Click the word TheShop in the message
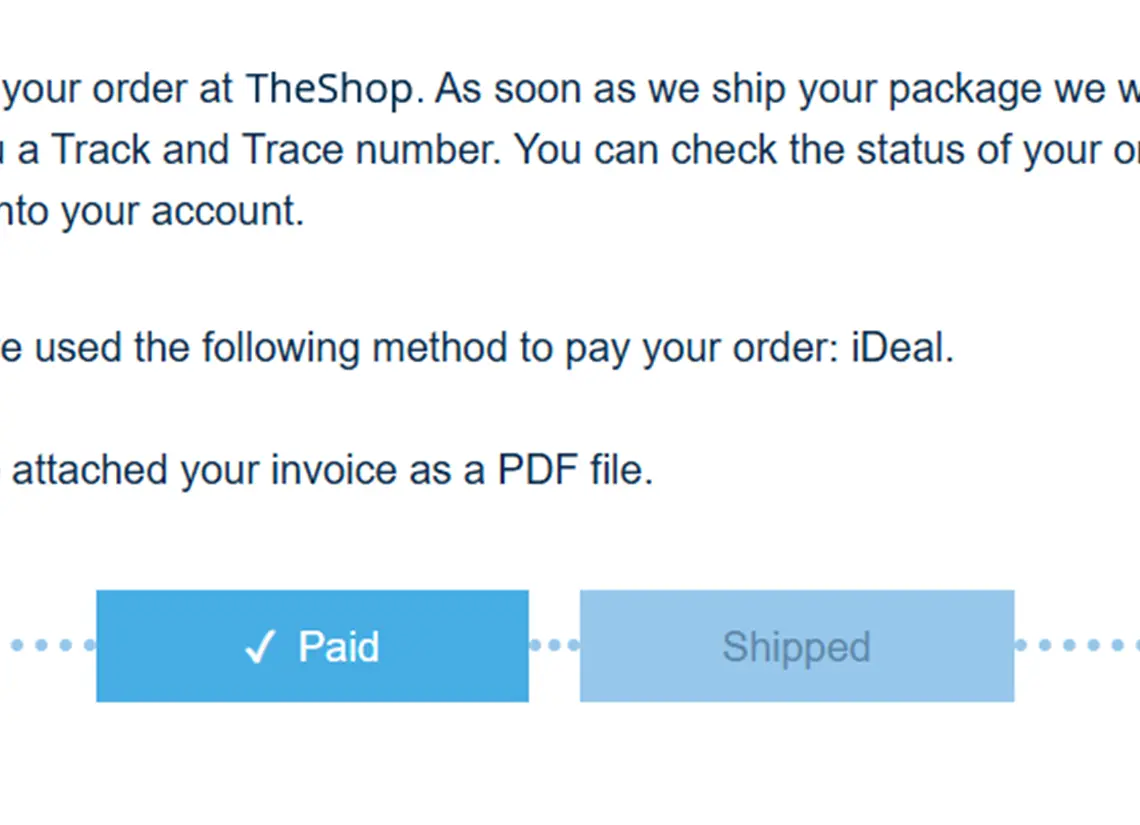1140x825 pixels. pos(329,90)
